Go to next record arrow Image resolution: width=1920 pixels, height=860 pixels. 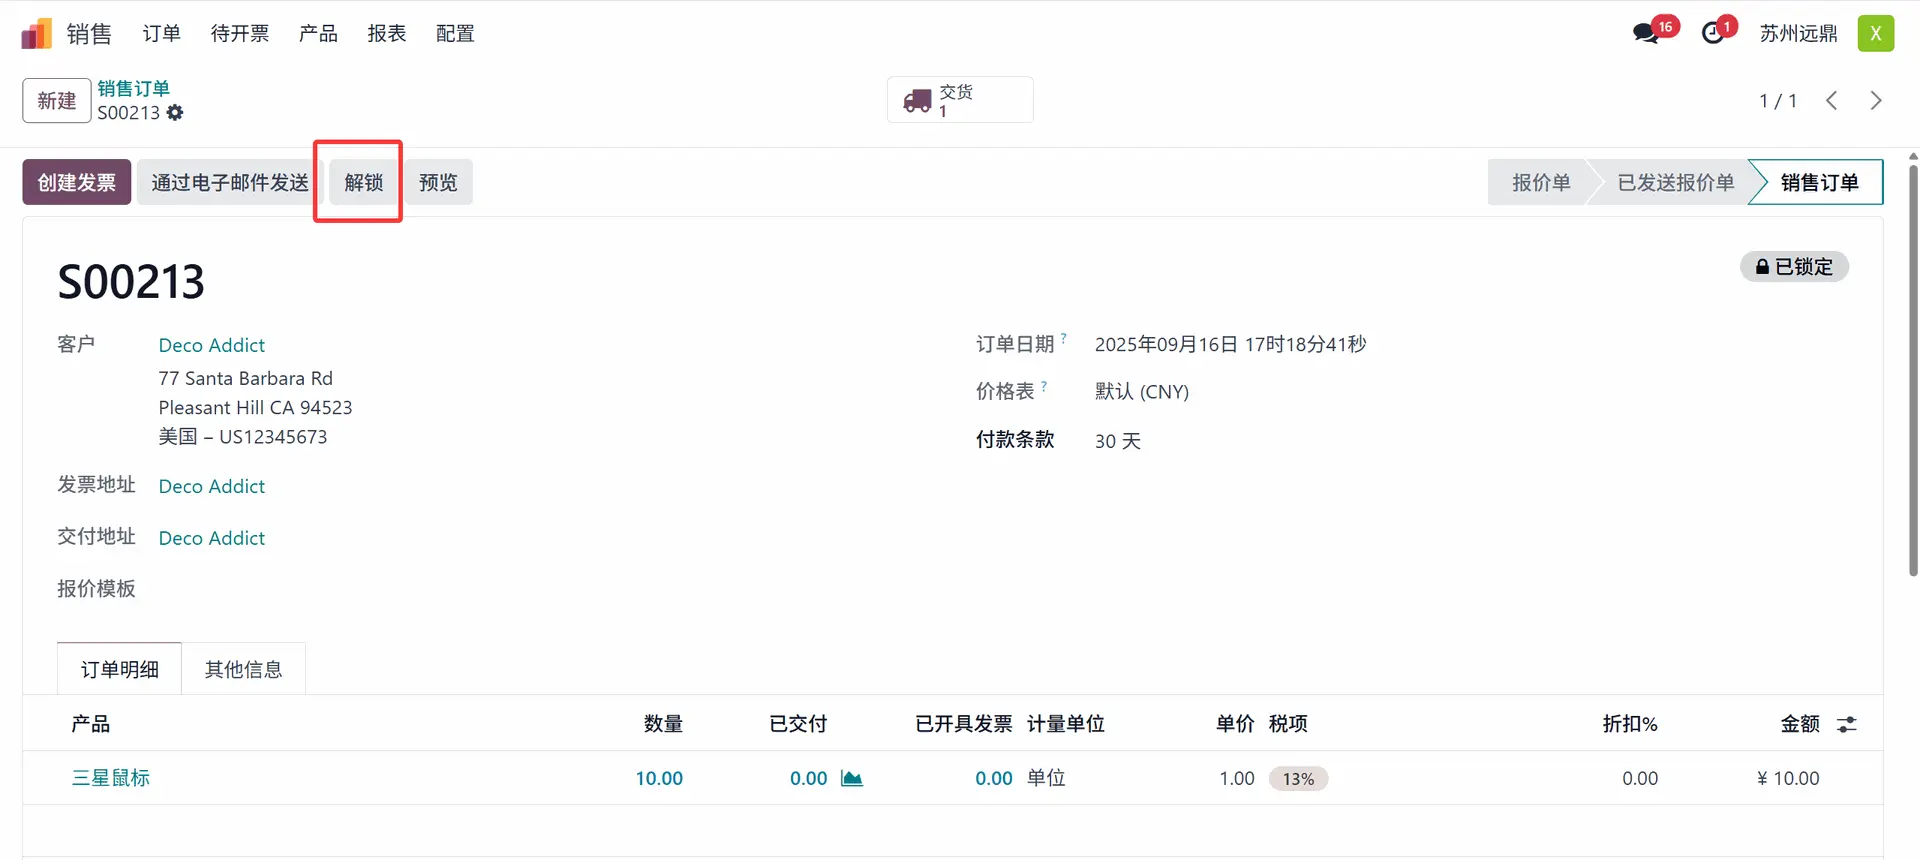[1876, 101]
